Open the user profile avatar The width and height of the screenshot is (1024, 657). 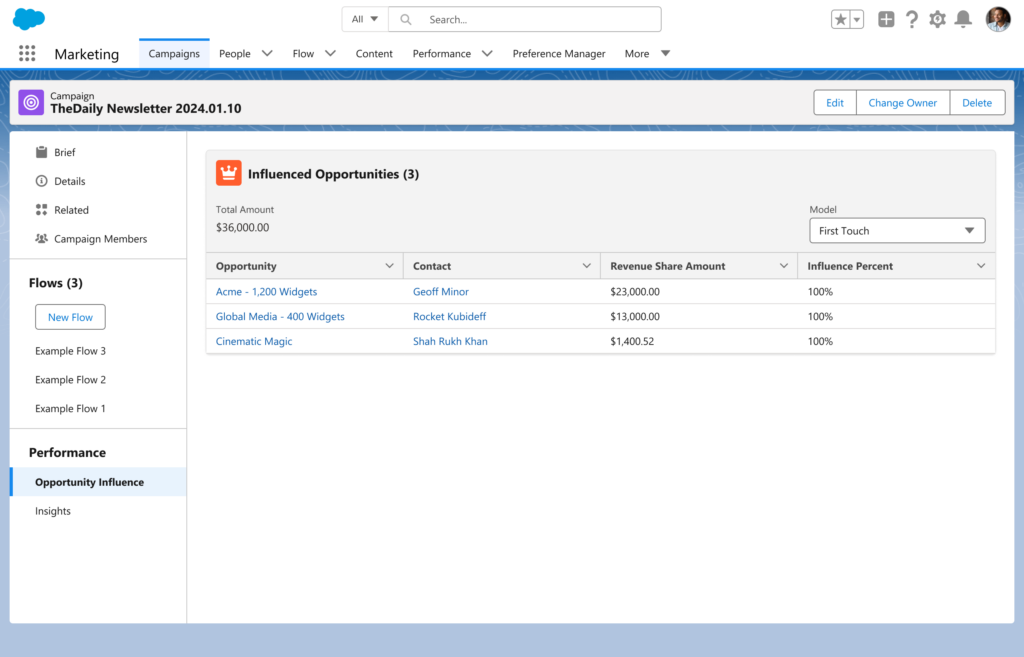pyautogui.click(x=997, y=19)
